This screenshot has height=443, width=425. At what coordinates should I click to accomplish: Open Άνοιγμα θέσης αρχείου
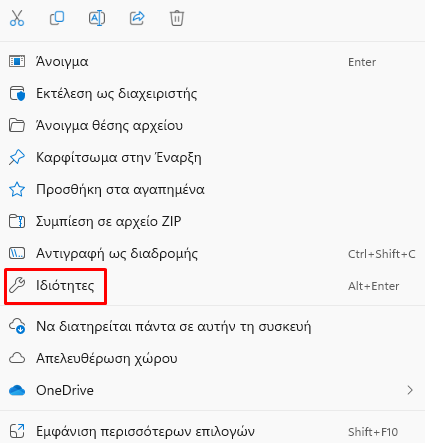[x=212, y=126]
